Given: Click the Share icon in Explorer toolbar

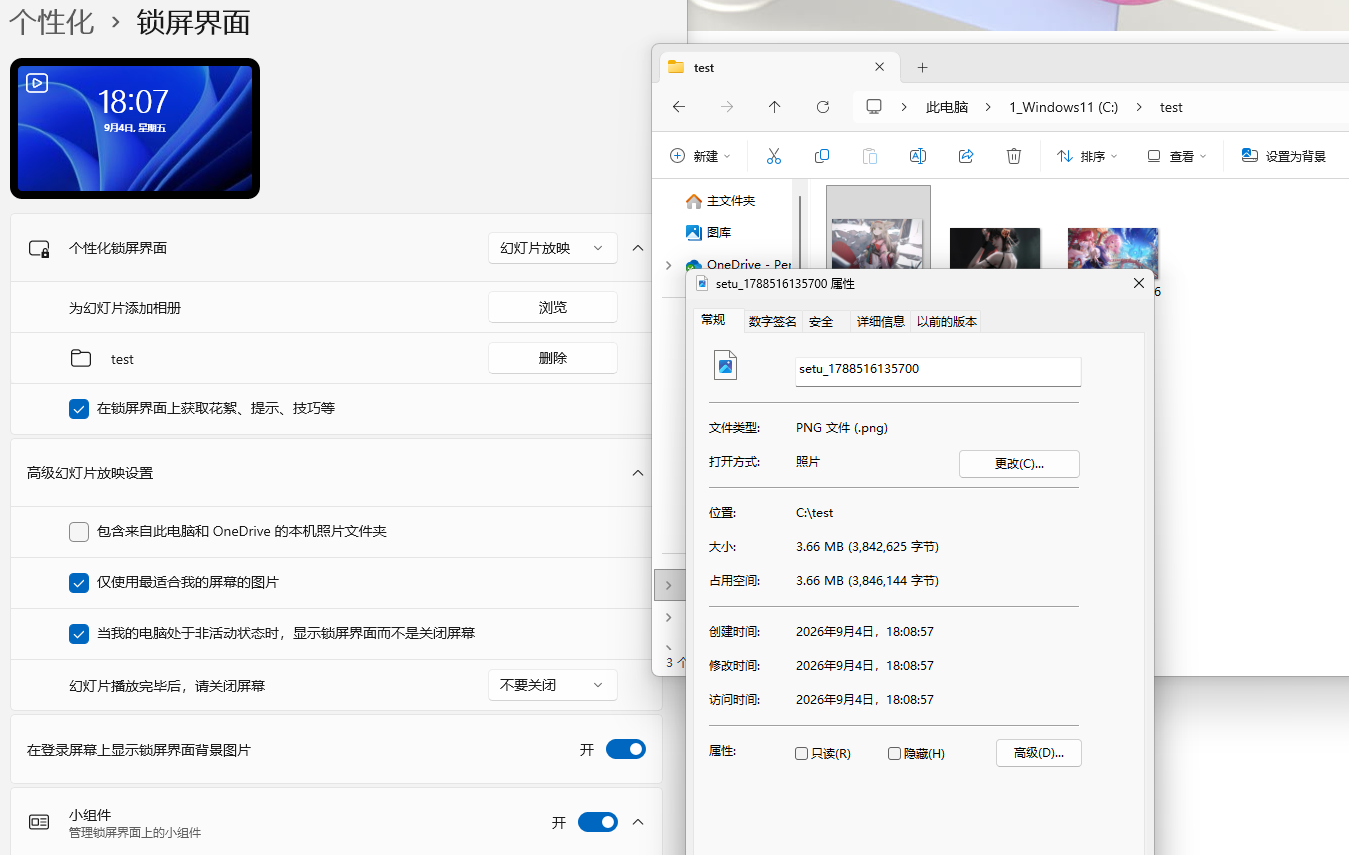Looking at the screenshot, I should point(966,156).
